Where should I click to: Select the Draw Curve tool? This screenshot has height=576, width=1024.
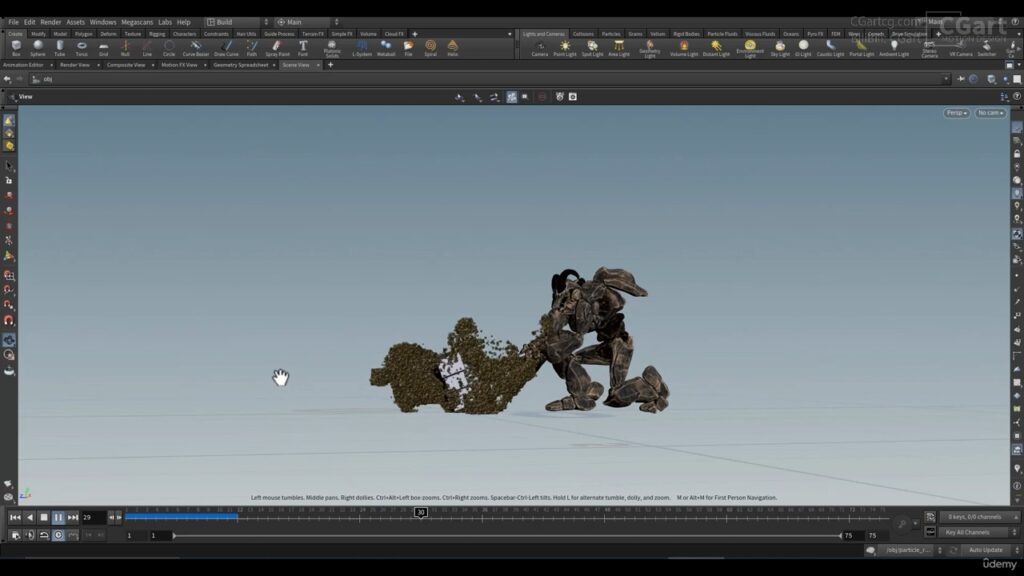tap(226, 48)
